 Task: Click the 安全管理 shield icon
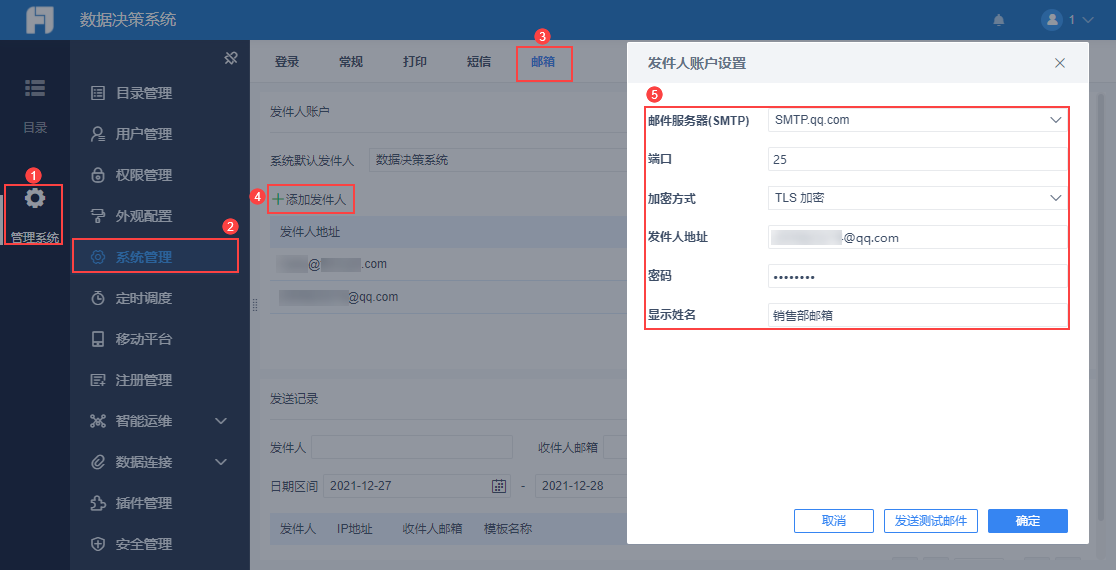point(98,544)
